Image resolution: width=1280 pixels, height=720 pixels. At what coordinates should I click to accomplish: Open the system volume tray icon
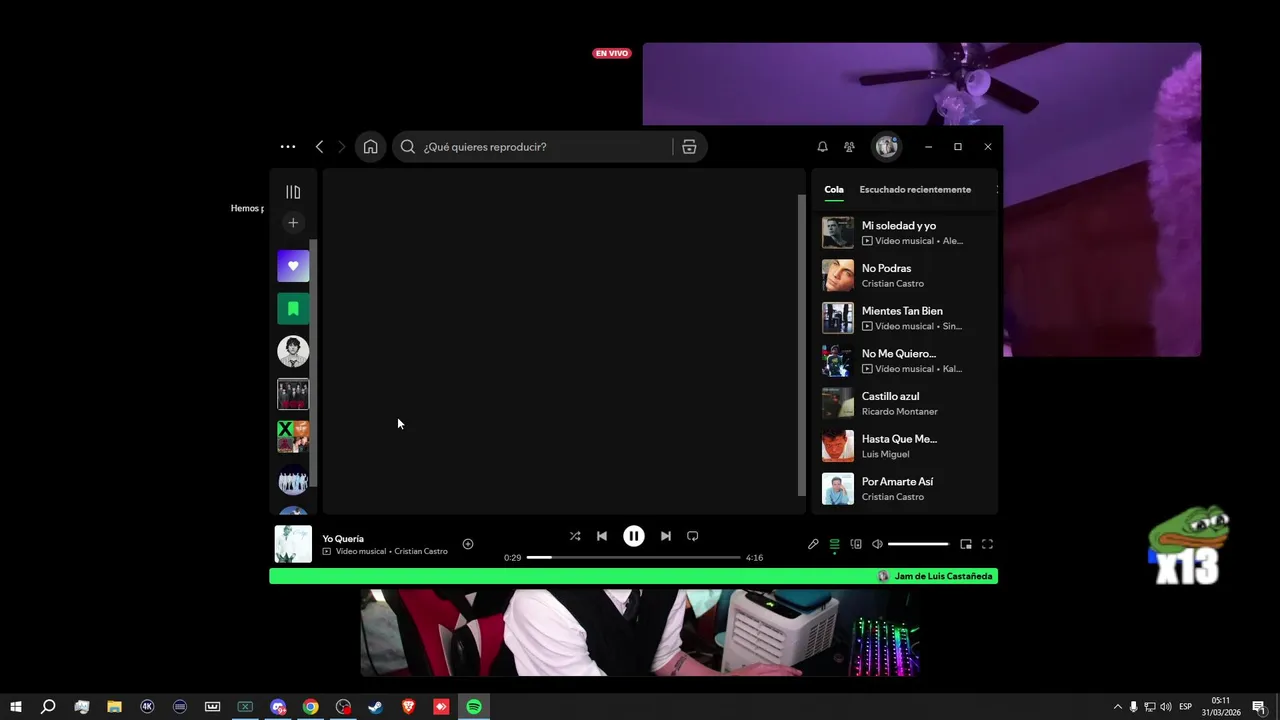[1166, 707]
